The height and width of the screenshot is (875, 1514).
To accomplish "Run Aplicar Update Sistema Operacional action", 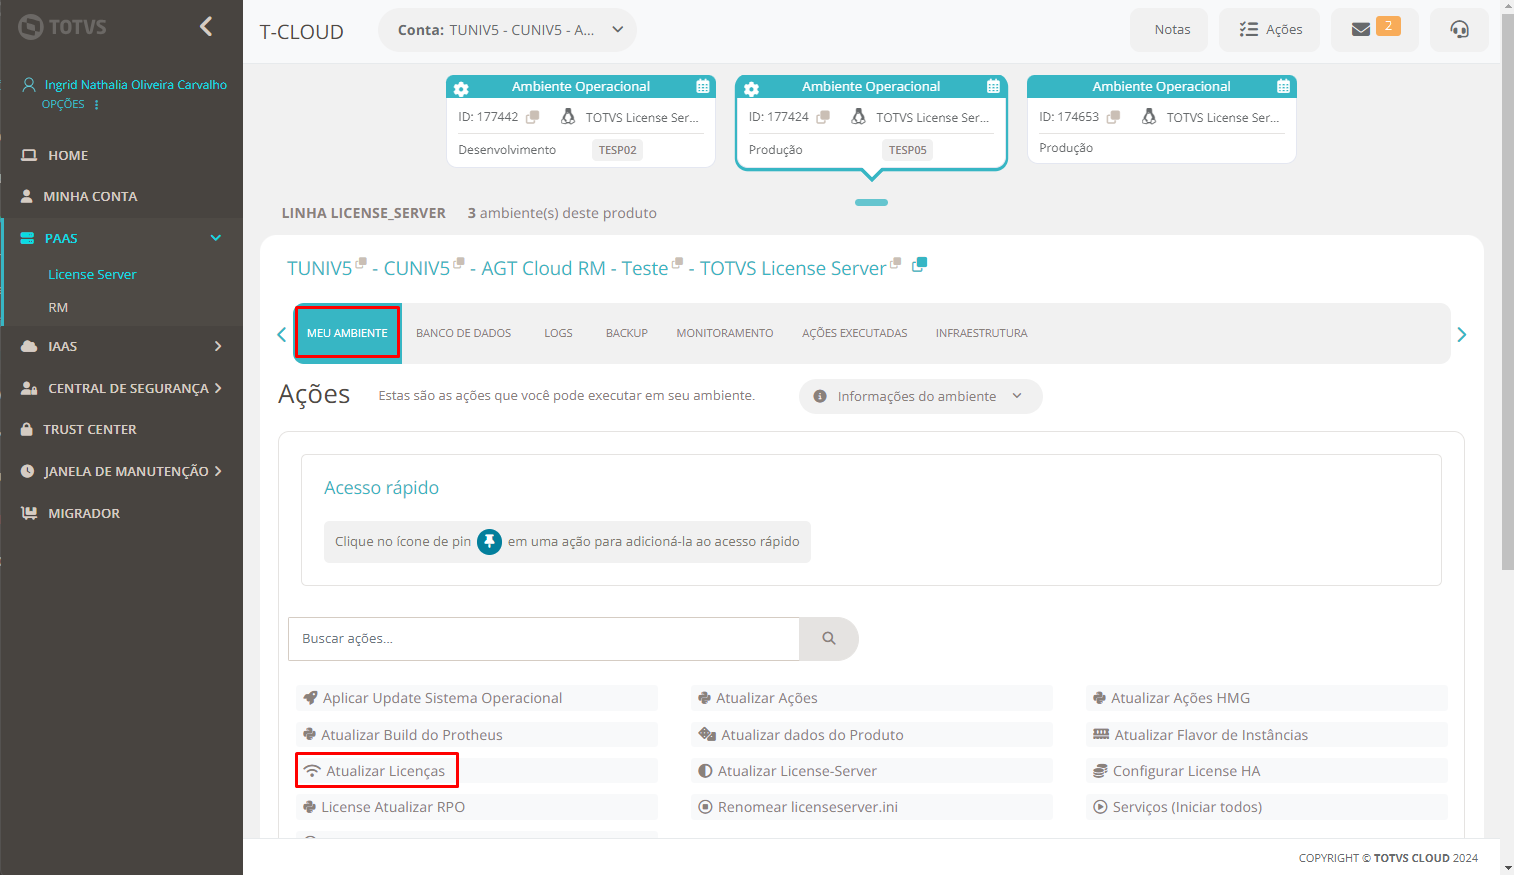I will [x=477, y=698].
